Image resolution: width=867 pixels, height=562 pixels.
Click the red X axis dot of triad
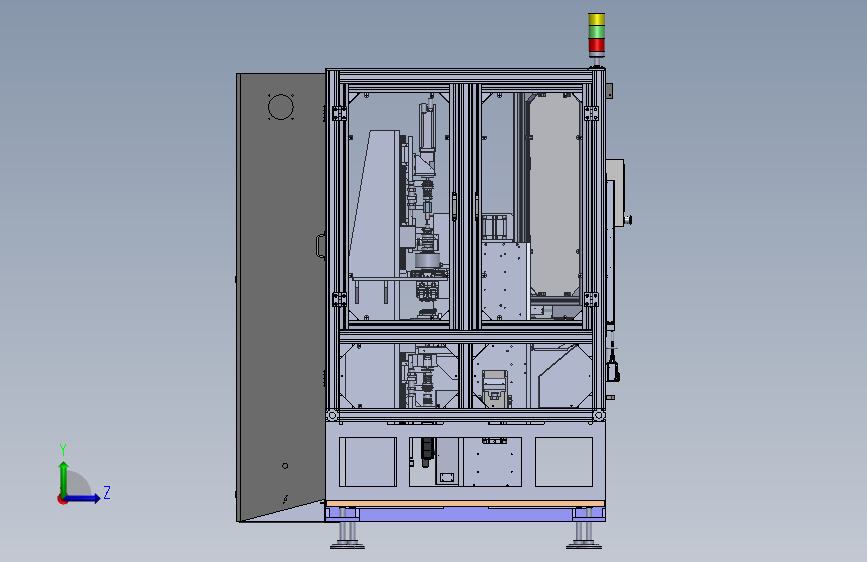pos(62,499)
